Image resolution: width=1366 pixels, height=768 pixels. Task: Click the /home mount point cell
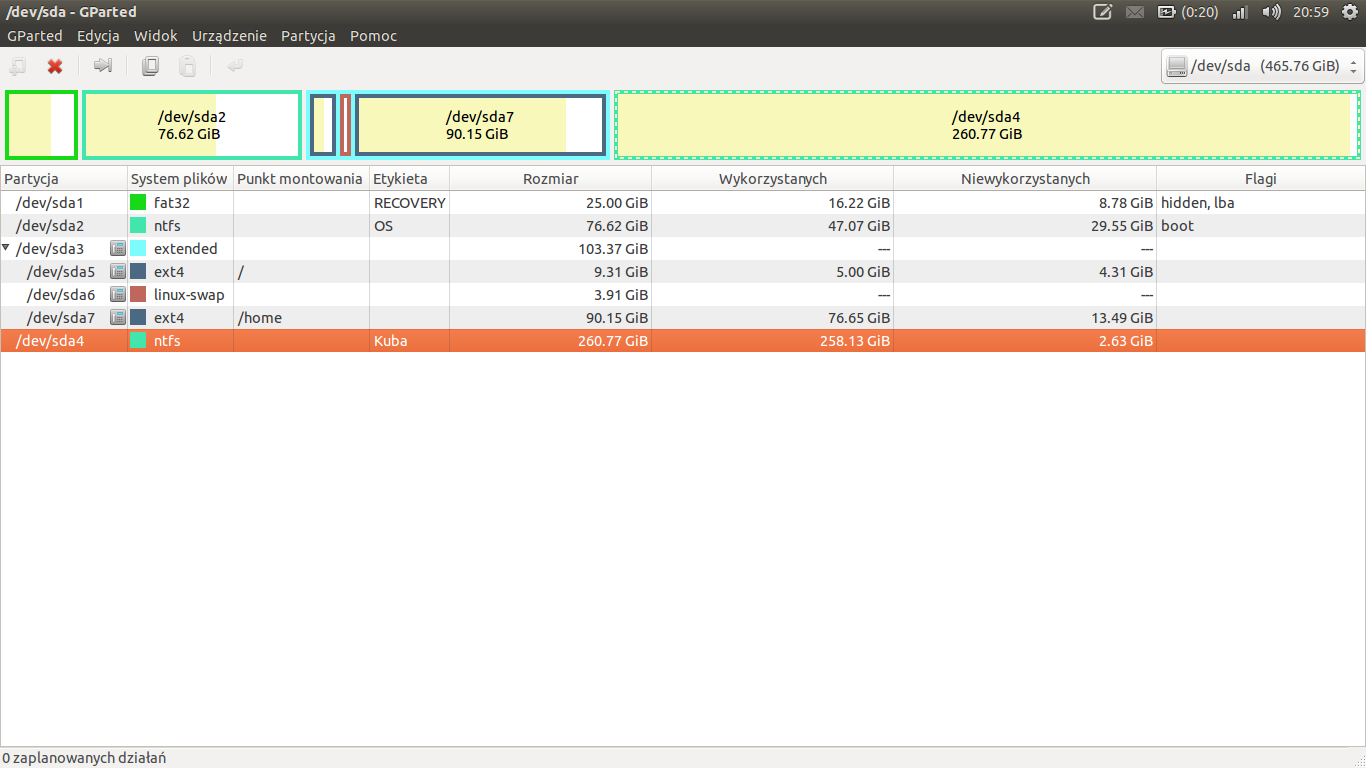pos(301,317)
